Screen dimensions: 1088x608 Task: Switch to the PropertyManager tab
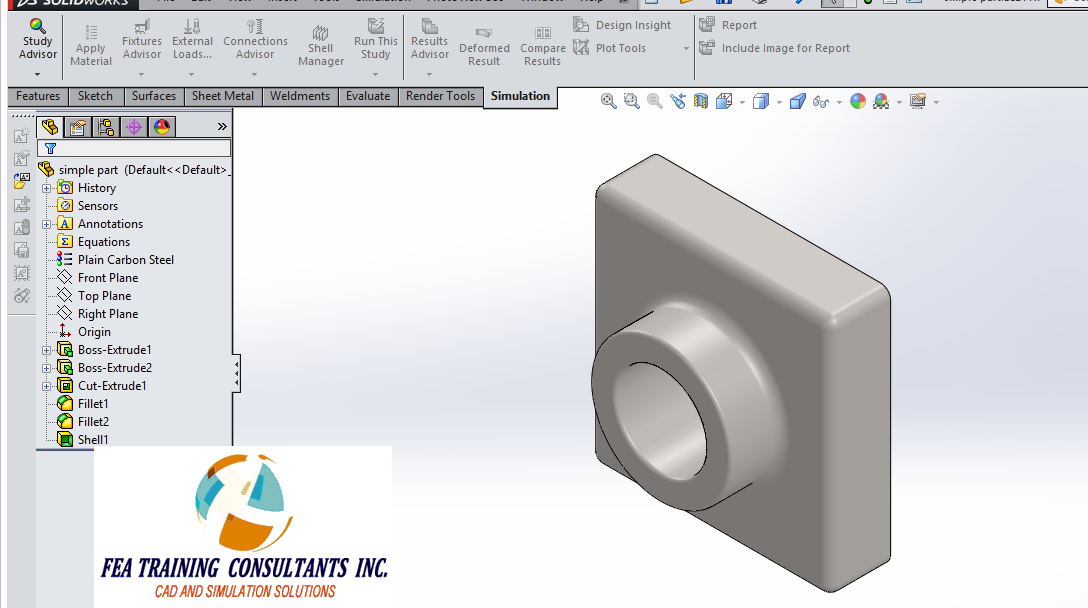coord(77,127)
